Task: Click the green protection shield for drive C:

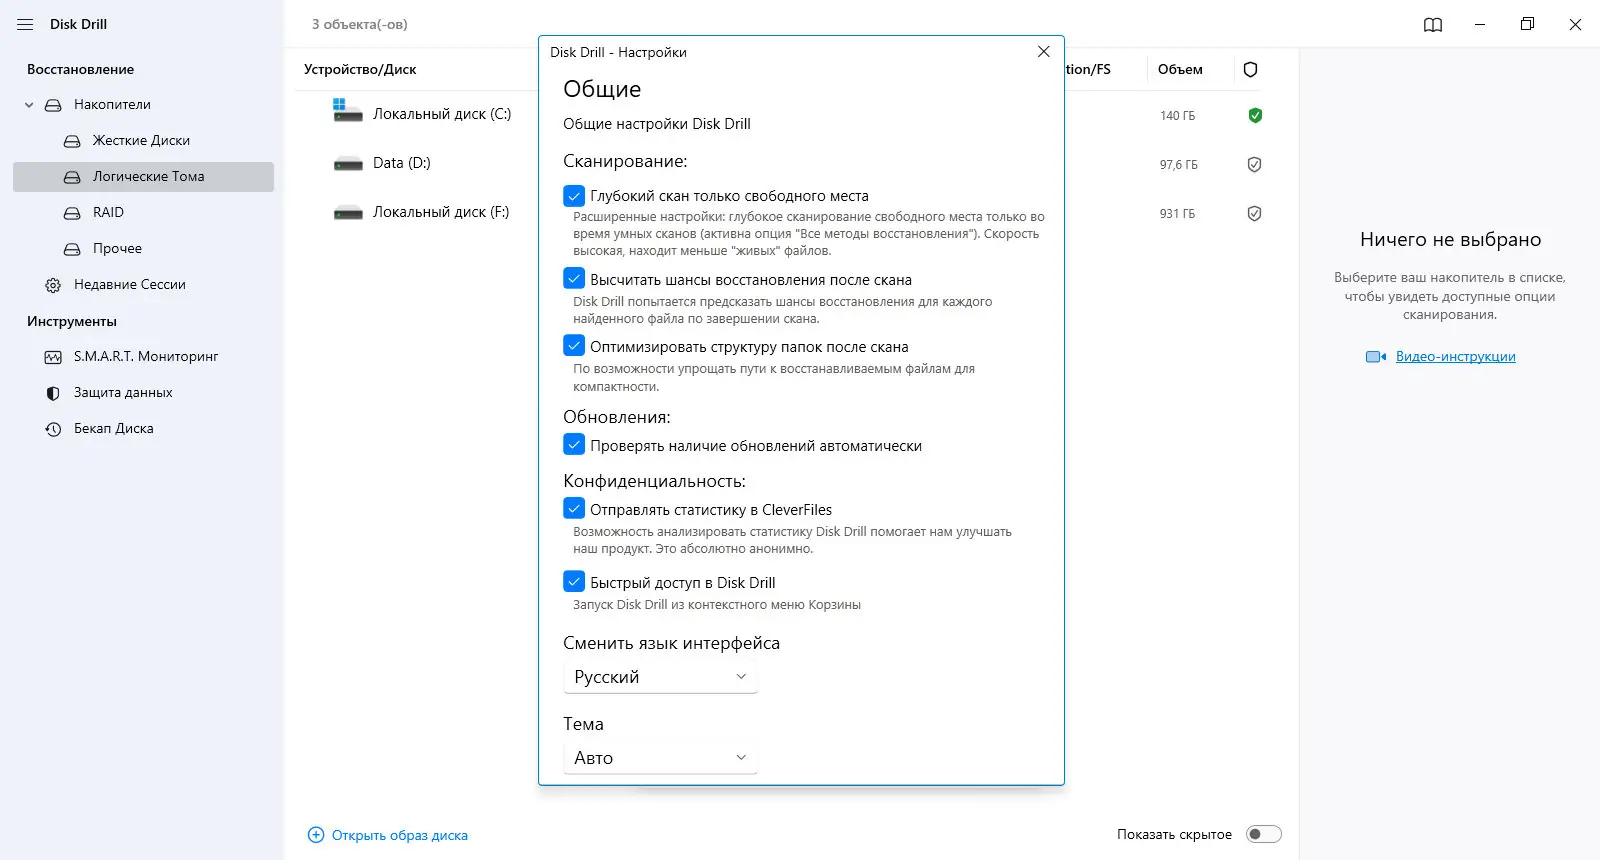Action: pyautogui.click(x=1255, y=115)
